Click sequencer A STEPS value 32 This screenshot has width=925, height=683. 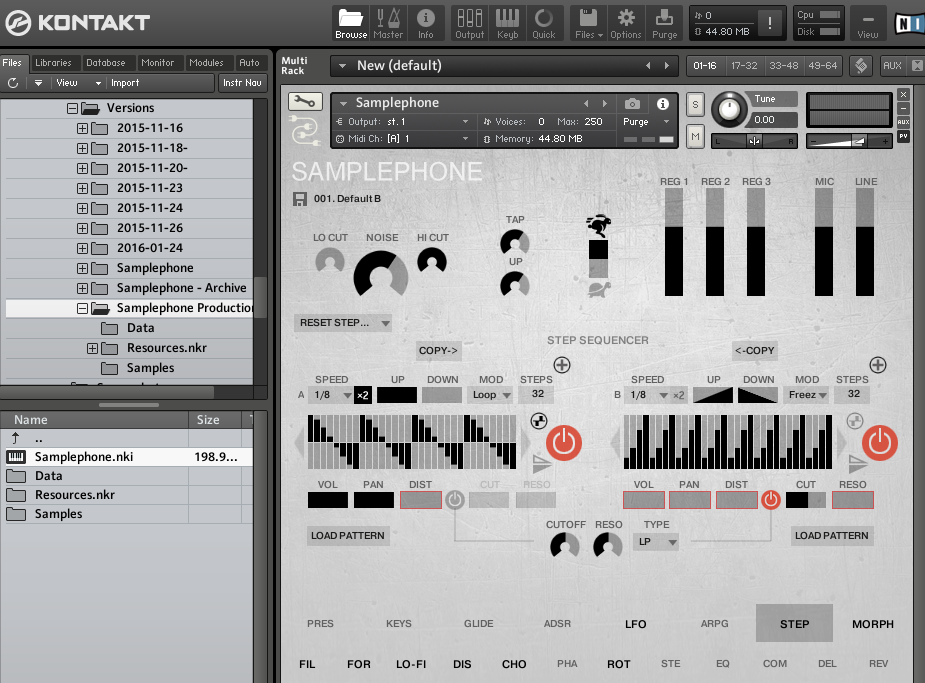tap(537, 395)
